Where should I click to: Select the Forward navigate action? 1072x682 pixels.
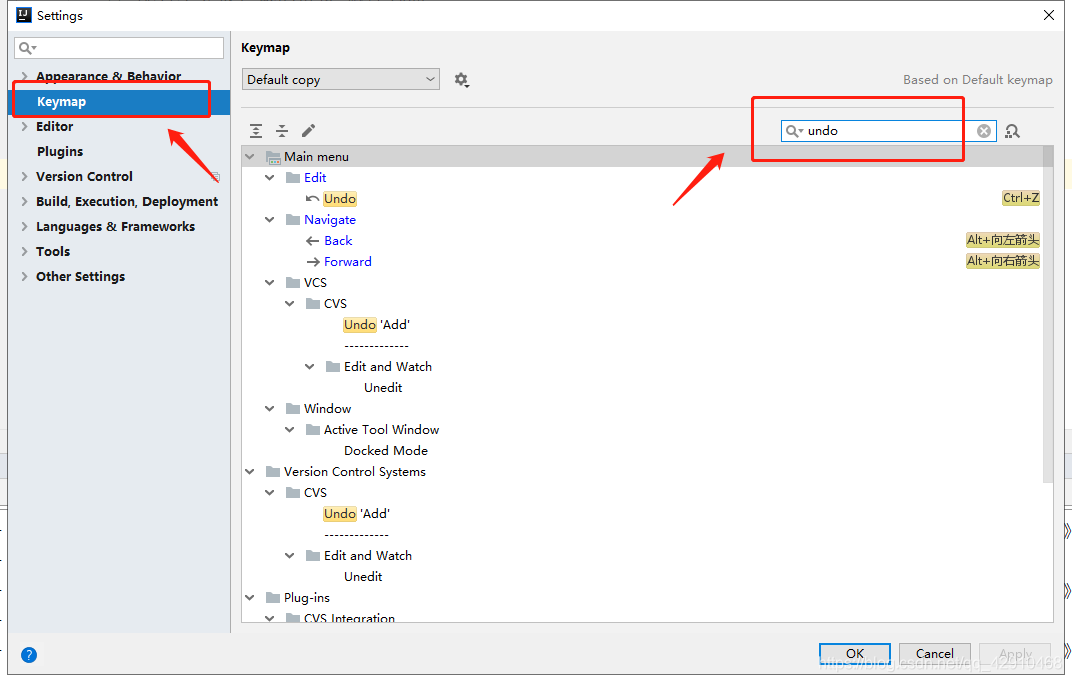point(348,262)
